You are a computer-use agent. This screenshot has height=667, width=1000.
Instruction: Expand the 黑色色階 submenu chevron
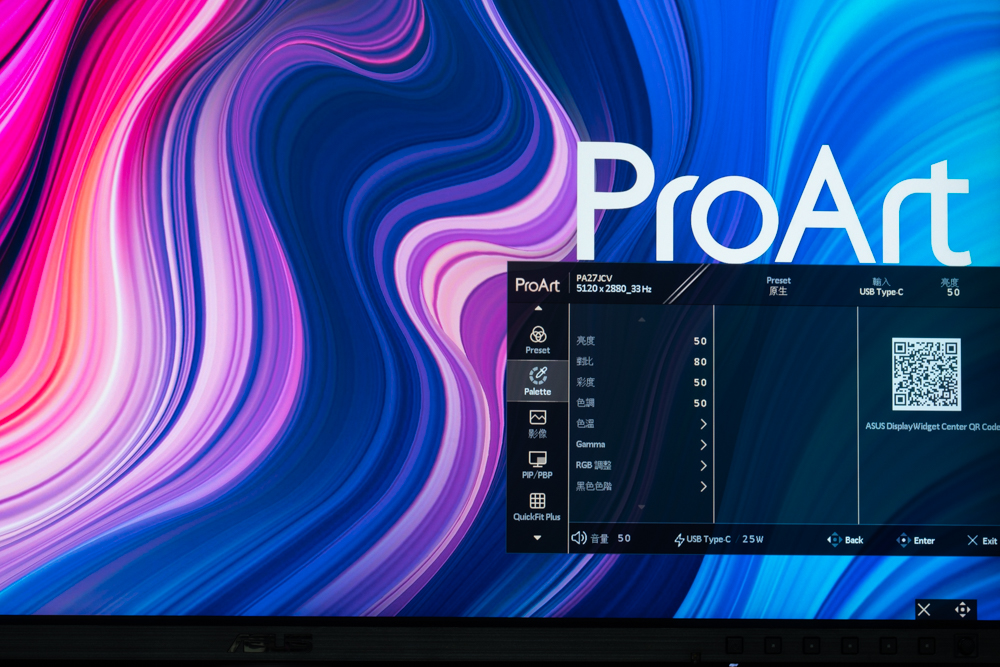coord(703,487)
